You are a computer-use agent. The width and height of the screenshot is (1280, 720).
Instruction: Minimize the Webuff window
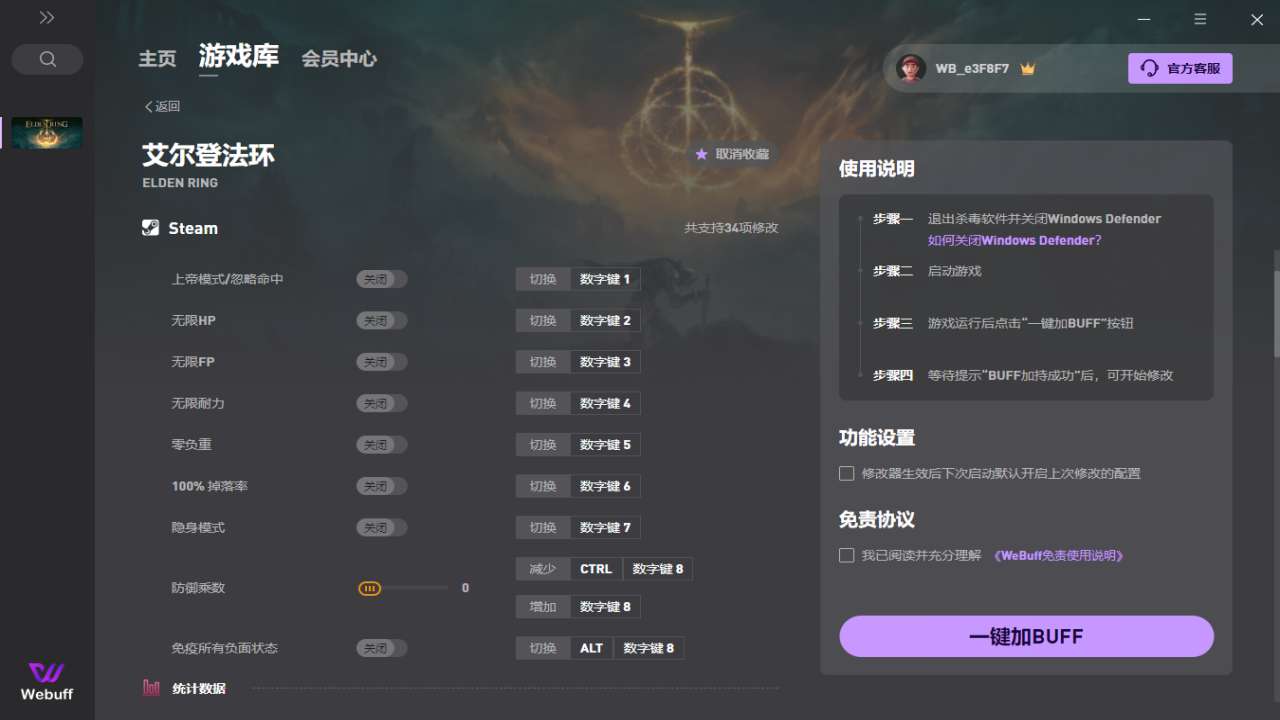click(x=1144, y=19)
